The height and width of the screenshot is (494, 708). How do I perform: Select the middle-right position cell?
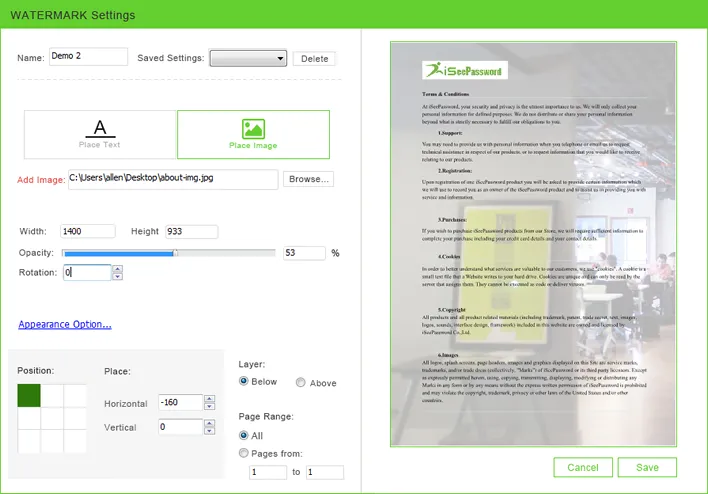(x=75, y=418)
